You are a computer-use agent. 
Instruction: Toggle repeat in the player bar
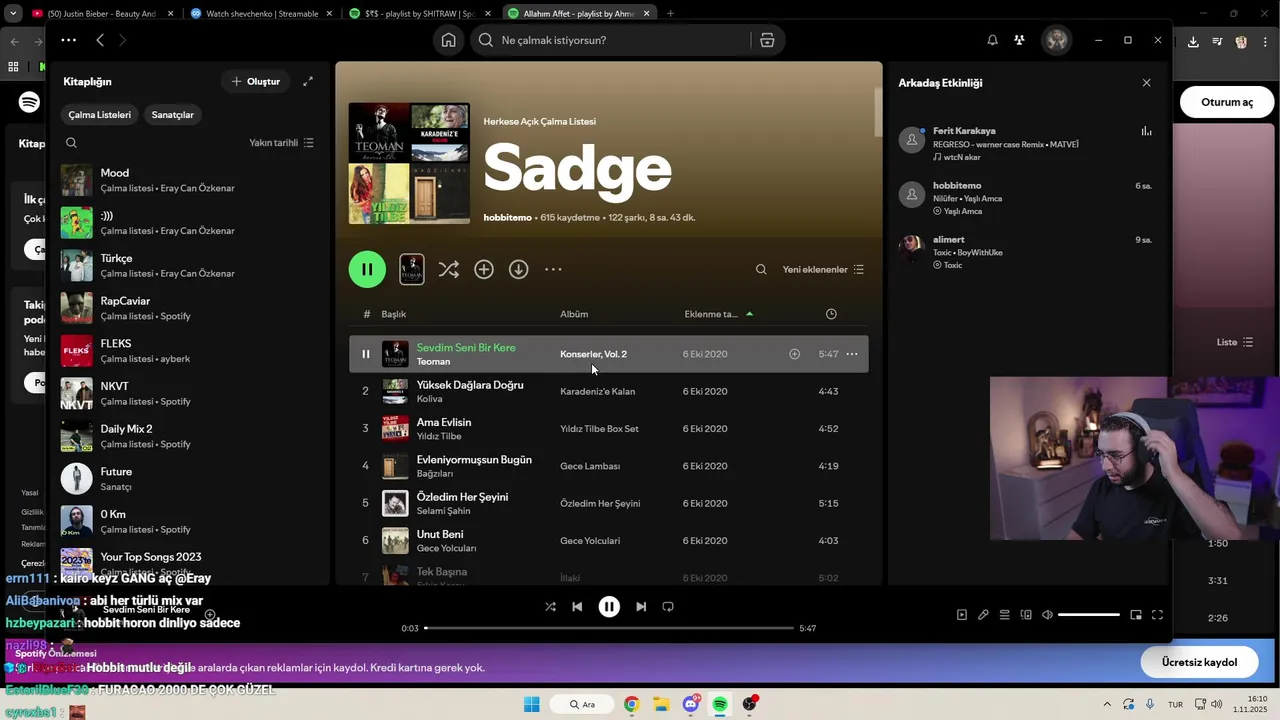tap(668, 606)
